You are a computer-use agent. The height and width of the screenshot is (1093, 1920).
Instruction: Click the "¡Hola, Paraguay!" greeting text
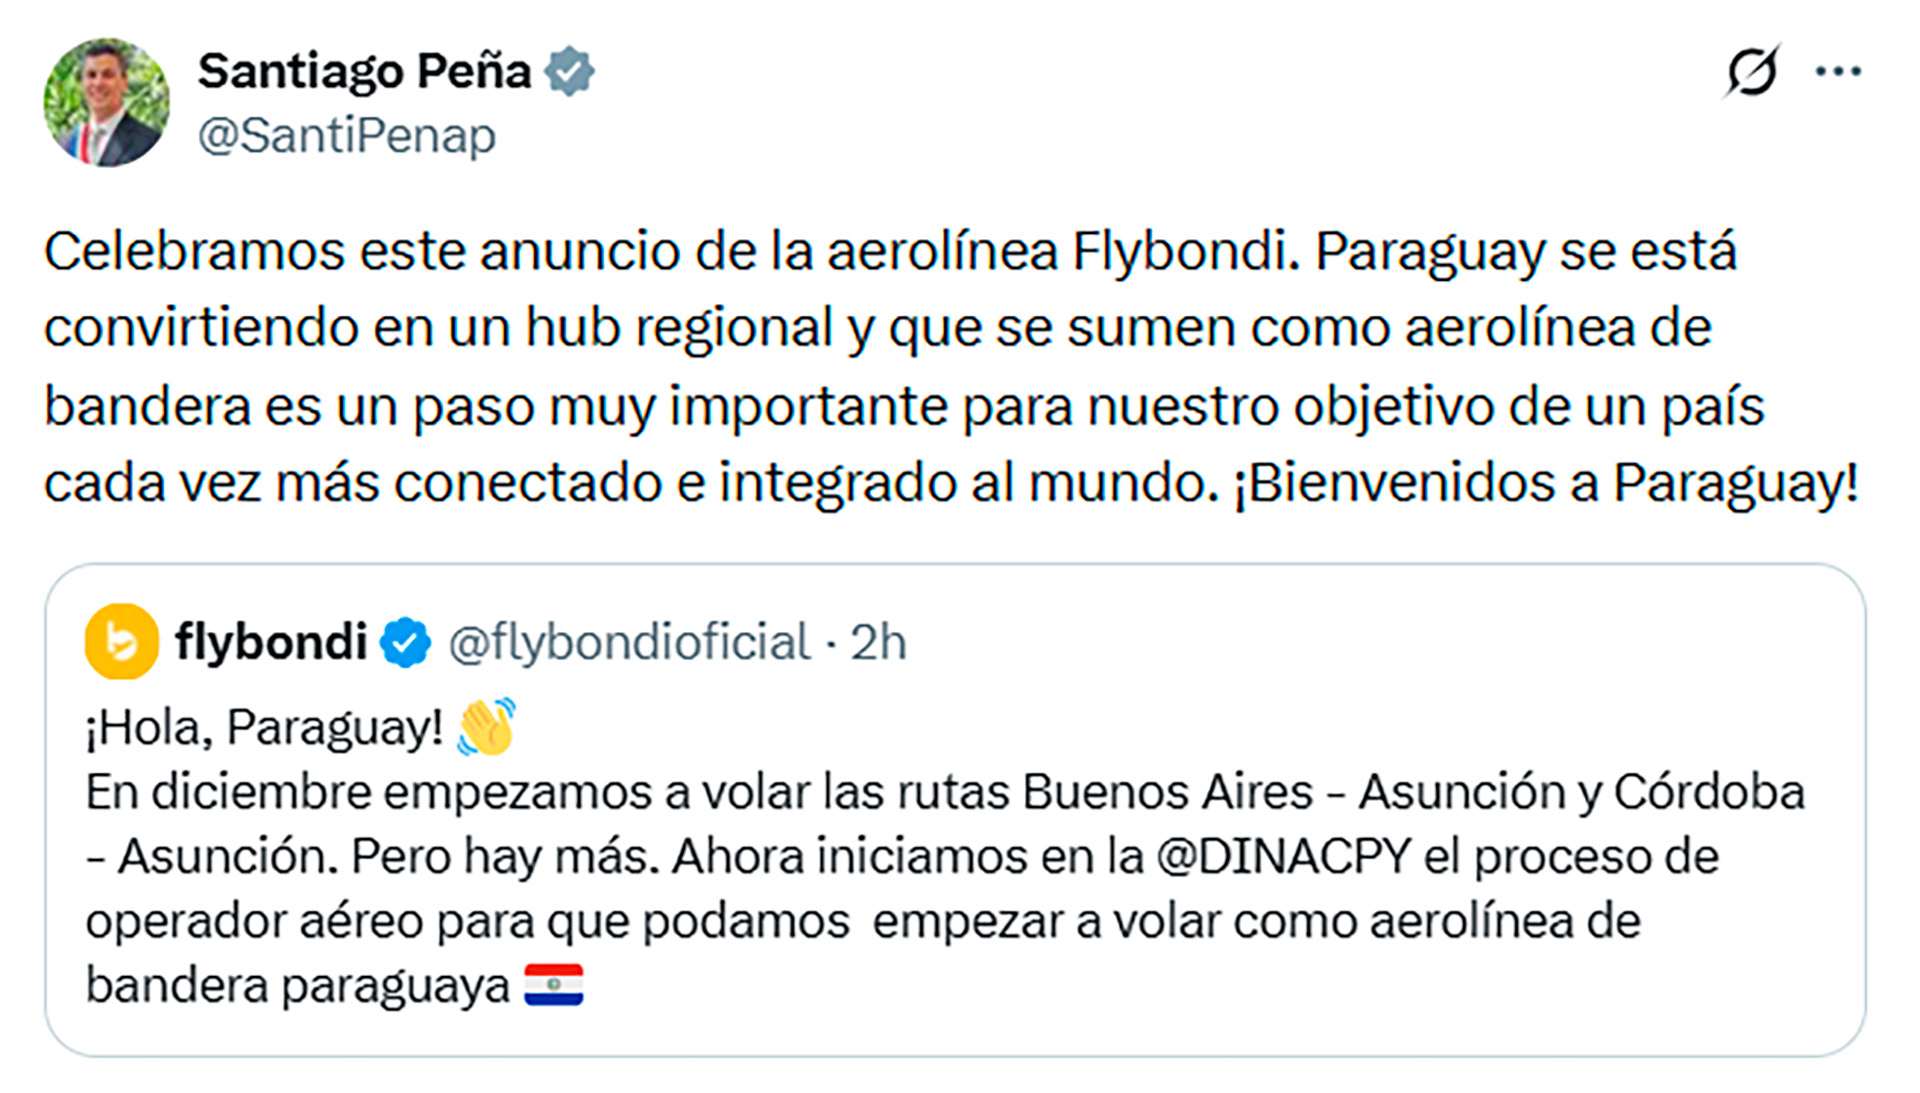tap(264, 728)
